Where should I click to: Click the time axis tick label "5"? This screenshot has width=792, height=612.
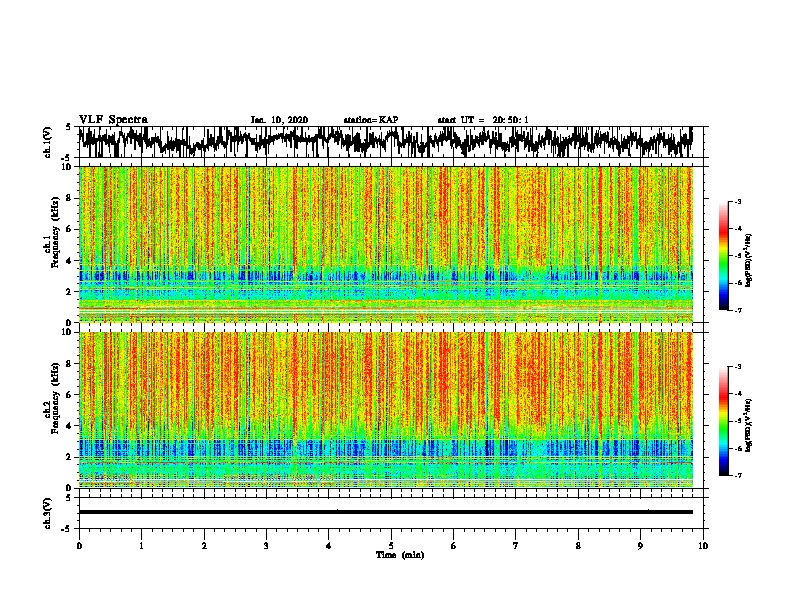pyautogui.click(x=391, y=546)
